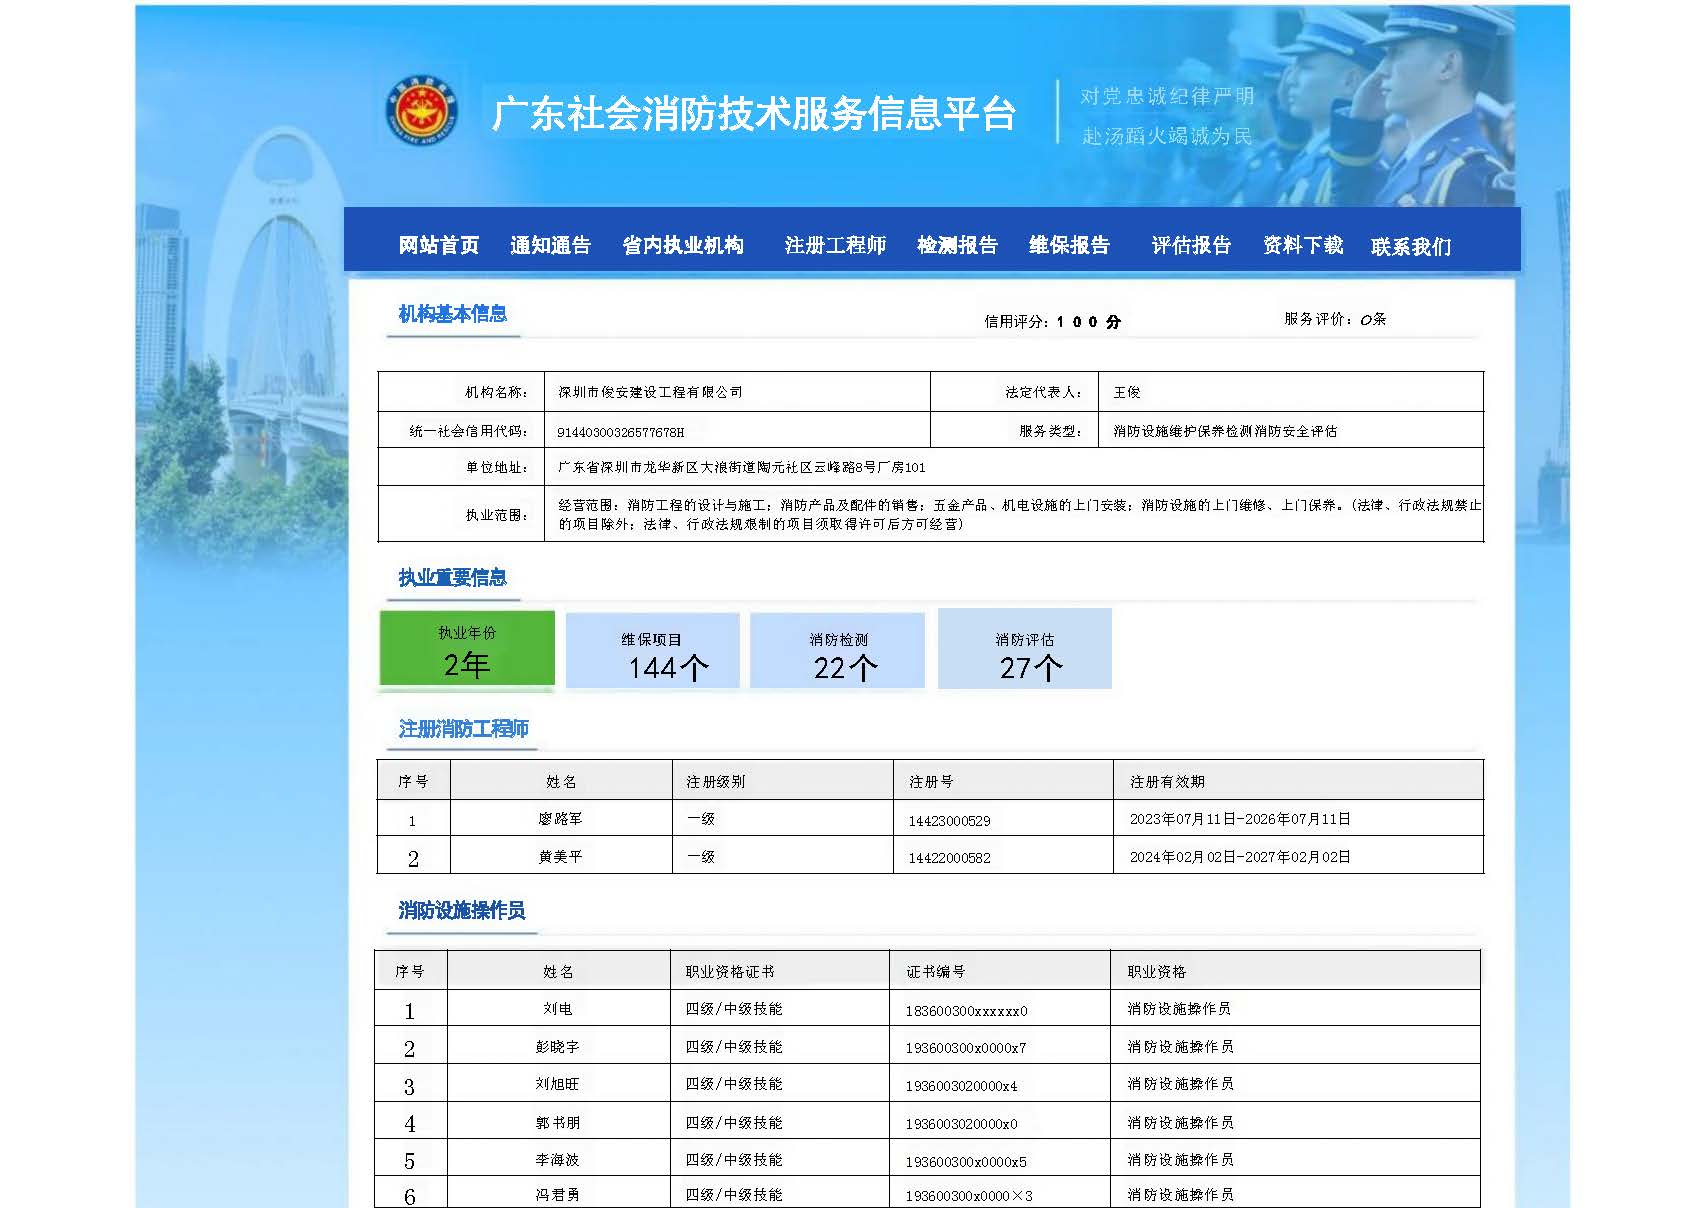Open 联系我们 nav item
This screenshot has width=1708, height=1208.
(1411, 246)
